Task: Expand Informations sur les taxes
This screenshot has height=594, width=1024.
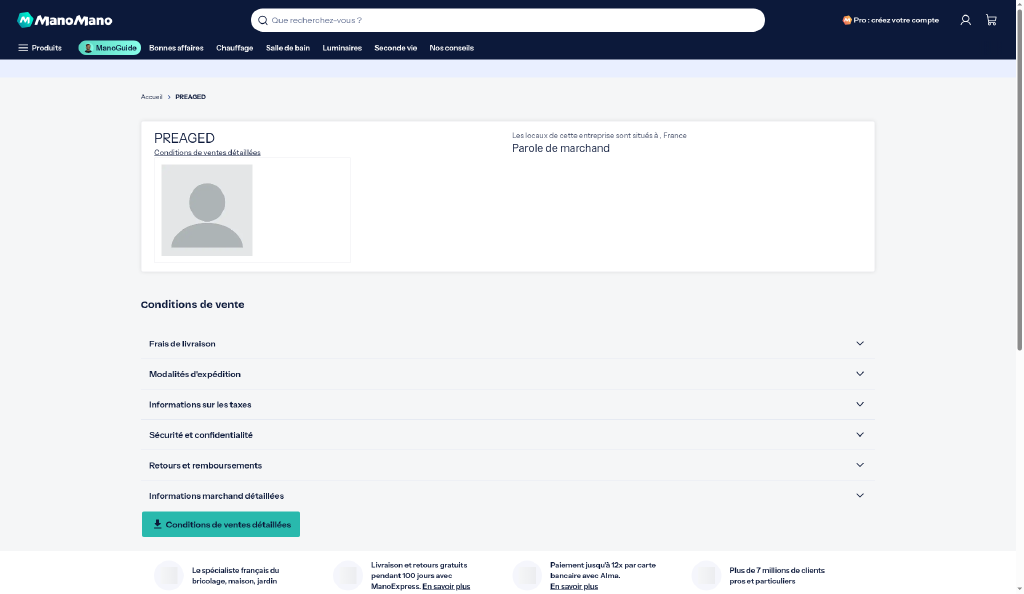Action: [x=507, y=405]
